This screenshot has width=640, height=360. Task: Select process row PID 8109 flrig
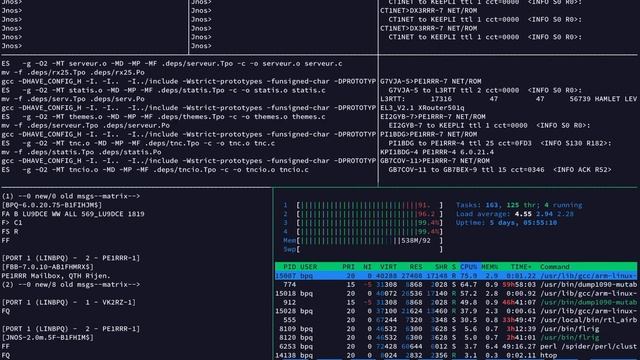click(x=456, y=329)
